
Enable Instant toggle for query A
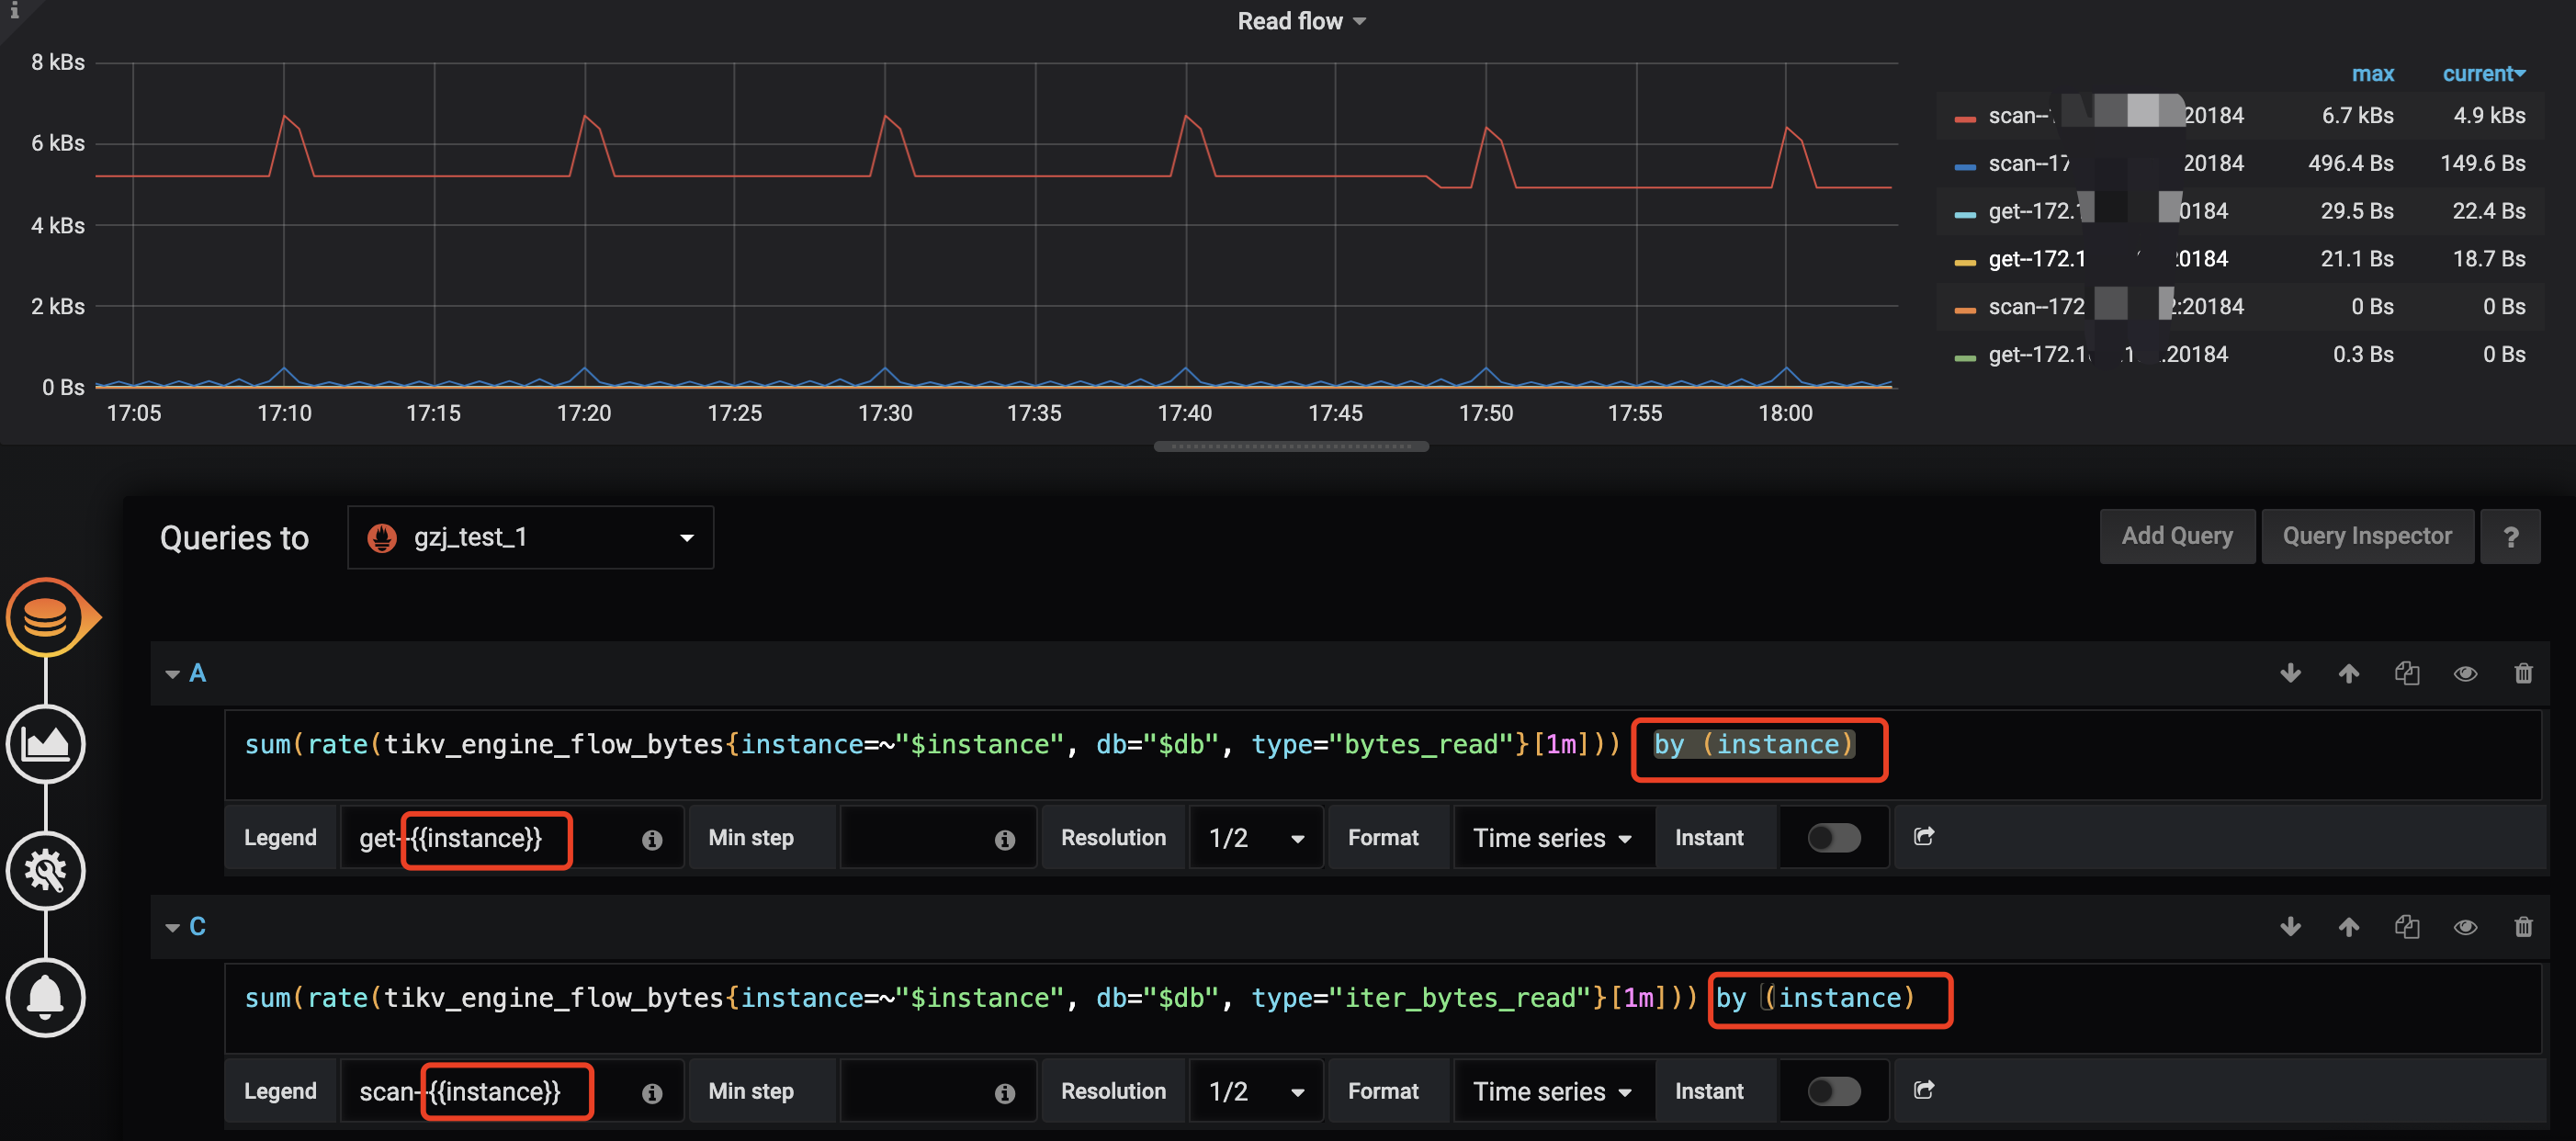tap(1833, 837)
